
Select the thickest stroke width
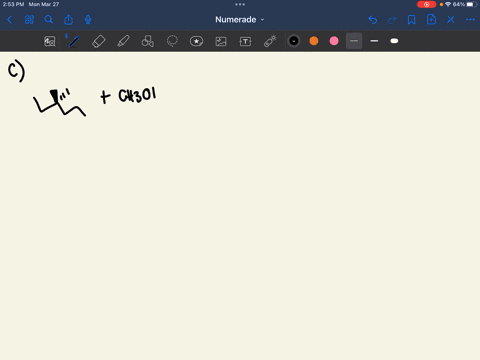(394, 41)
